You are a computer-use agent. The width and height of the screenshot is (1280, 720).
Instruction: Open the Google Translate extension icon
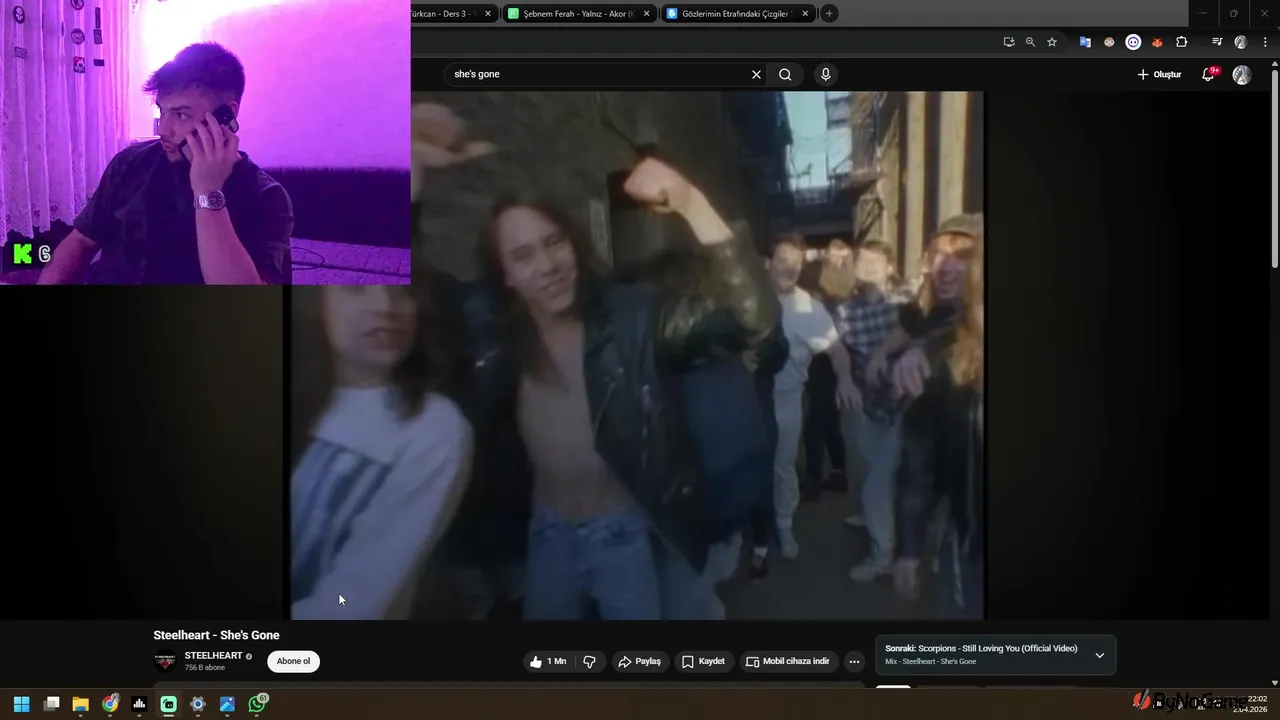(1085, 42)
